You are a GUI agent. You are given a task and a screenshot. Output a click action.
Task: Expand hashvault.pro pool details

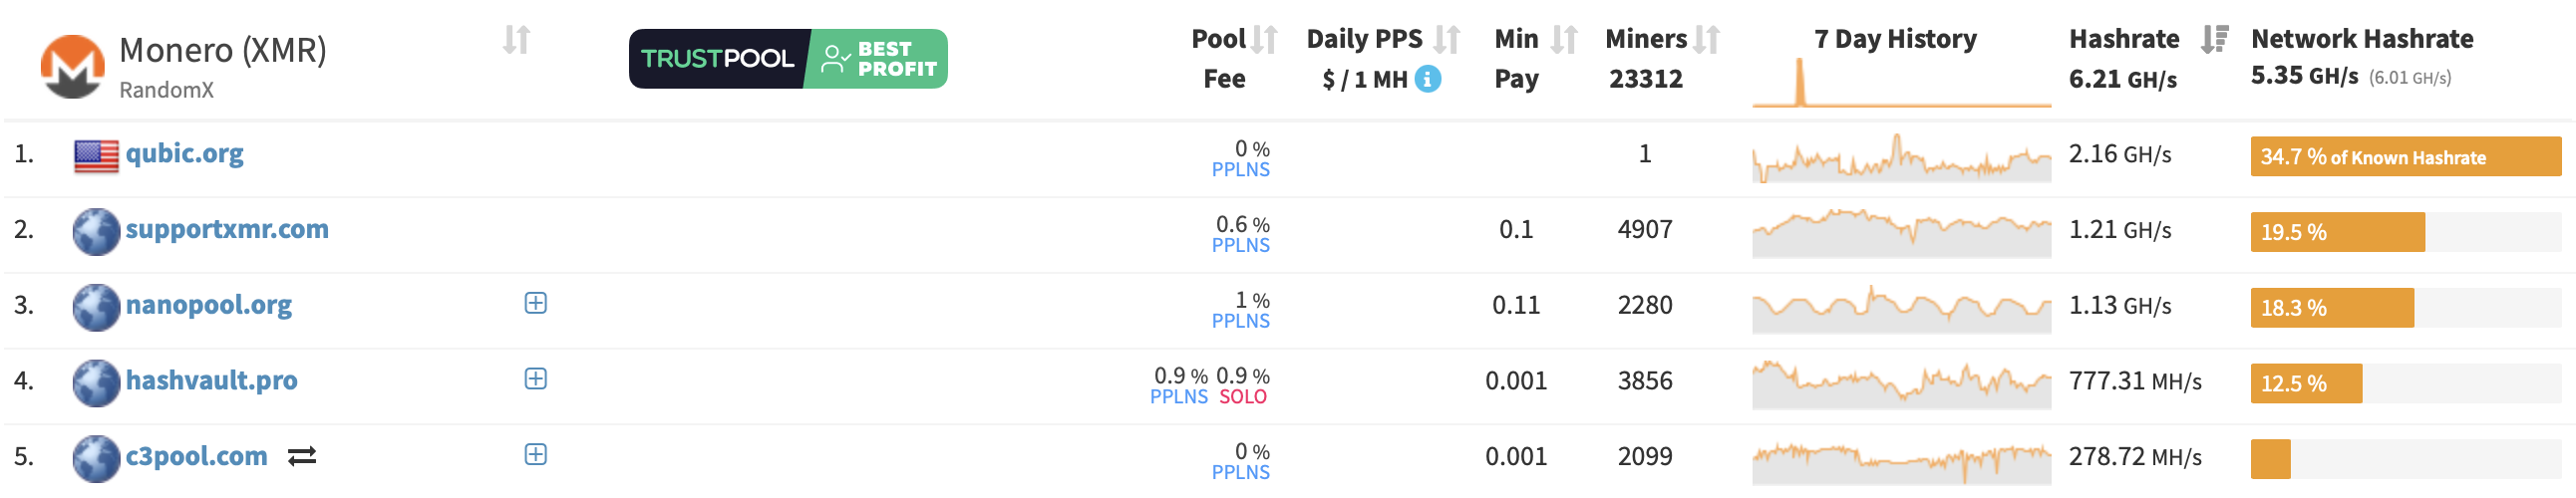pyautogui.click(x=536, y=379)
